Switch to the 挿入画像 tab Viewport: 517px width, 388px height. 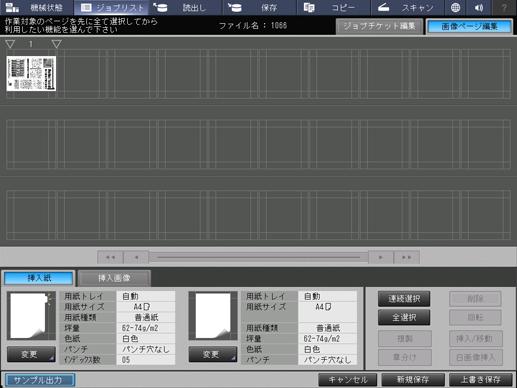(114, 278)
